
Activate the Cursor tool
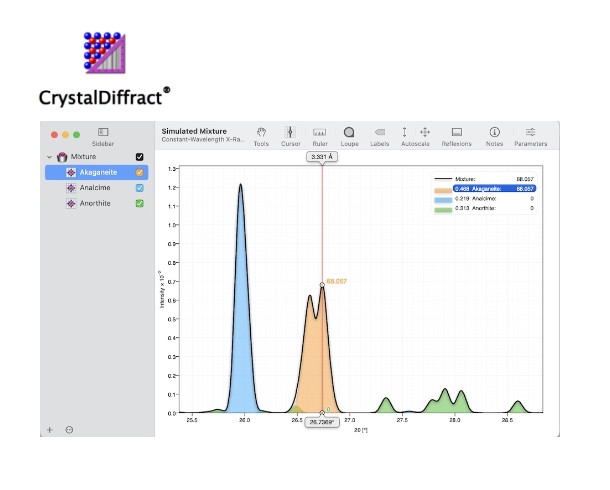tap(290, 133)
